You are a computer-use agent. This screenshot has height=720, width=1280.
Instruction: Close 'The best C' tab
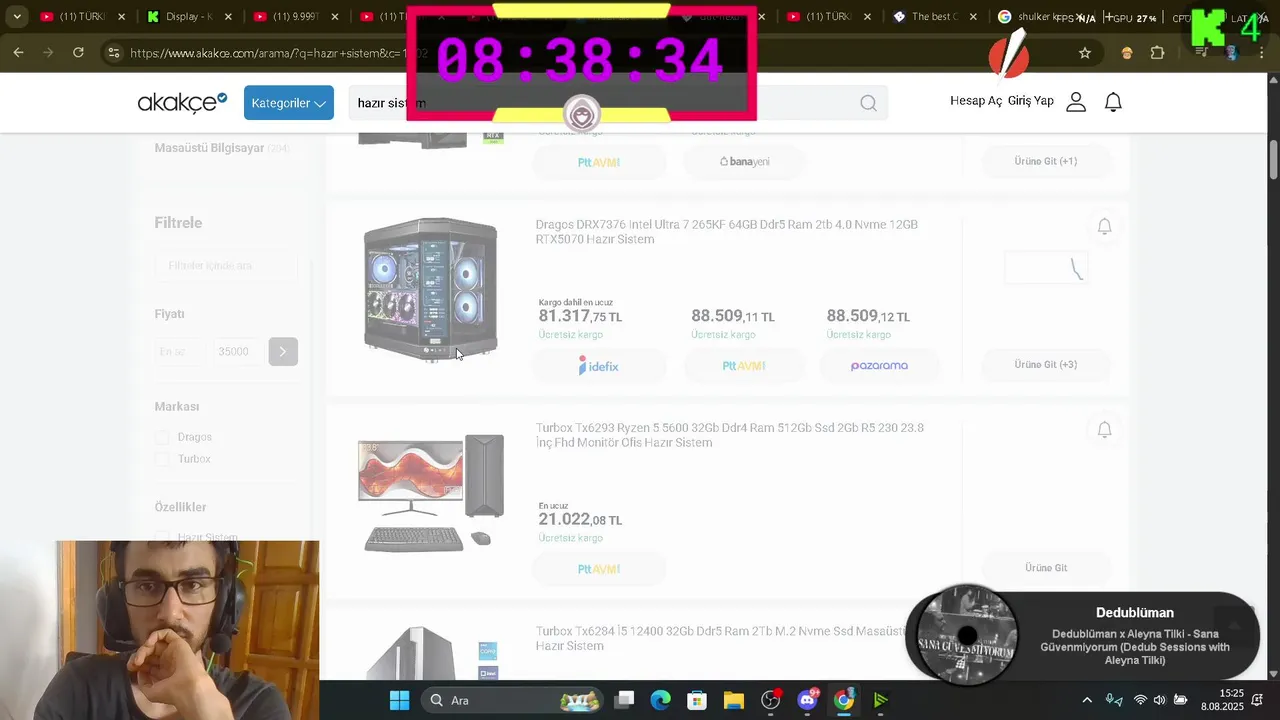pos(974,17)
